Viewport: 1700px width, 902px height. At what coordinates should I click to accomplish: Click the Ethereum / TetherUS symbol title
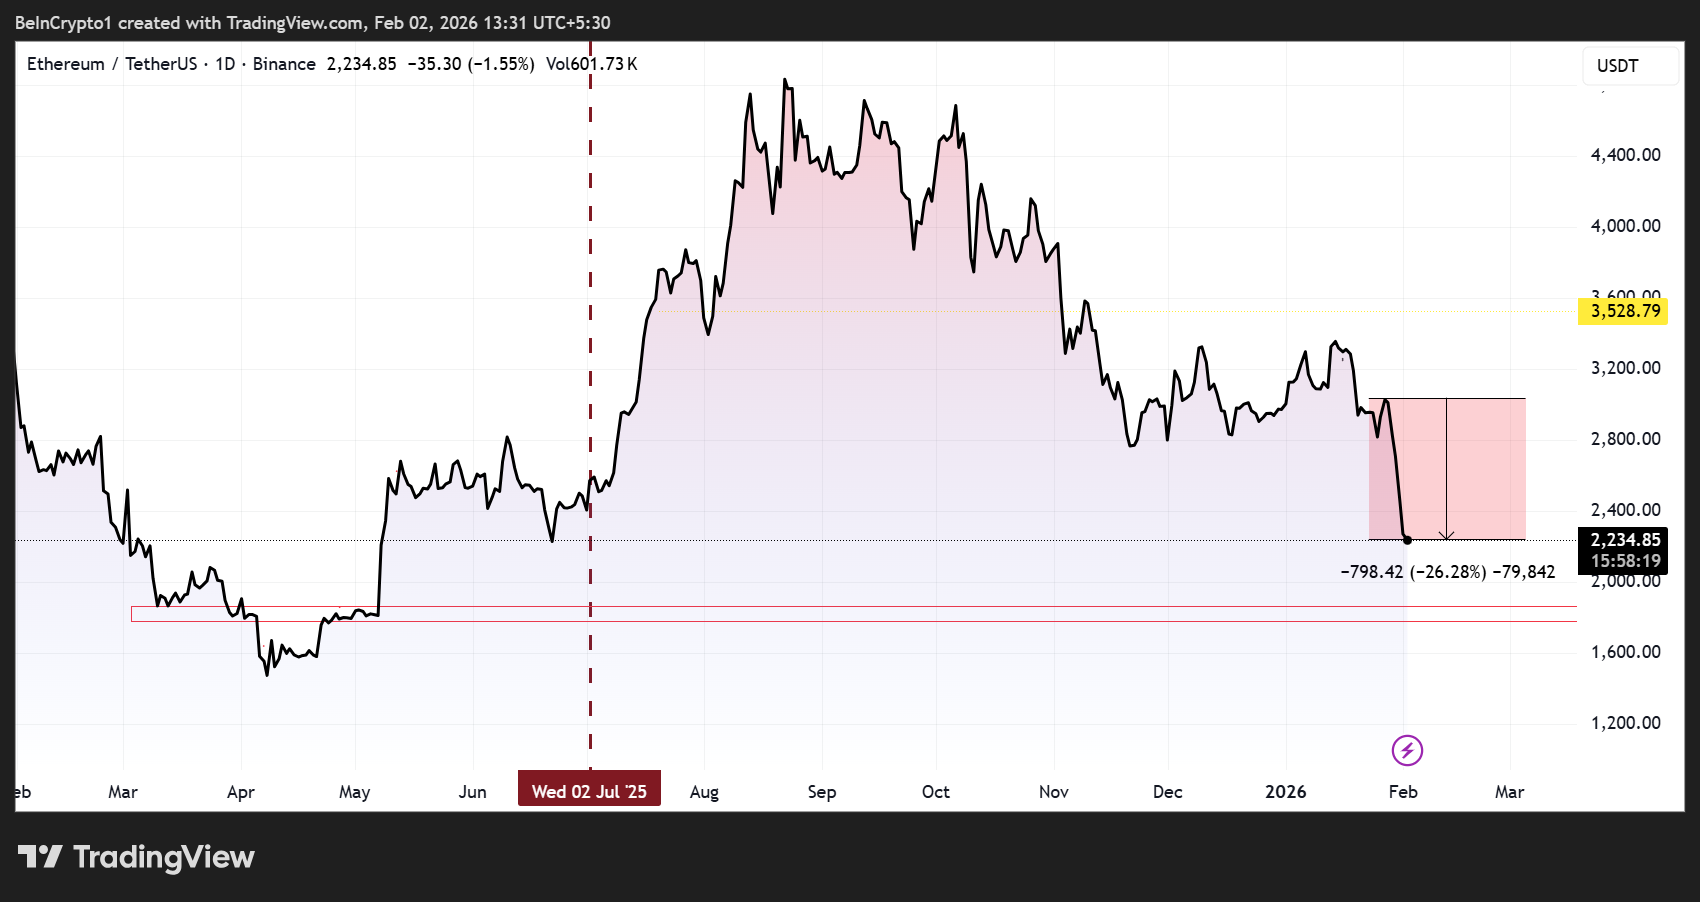click(112, 64)
